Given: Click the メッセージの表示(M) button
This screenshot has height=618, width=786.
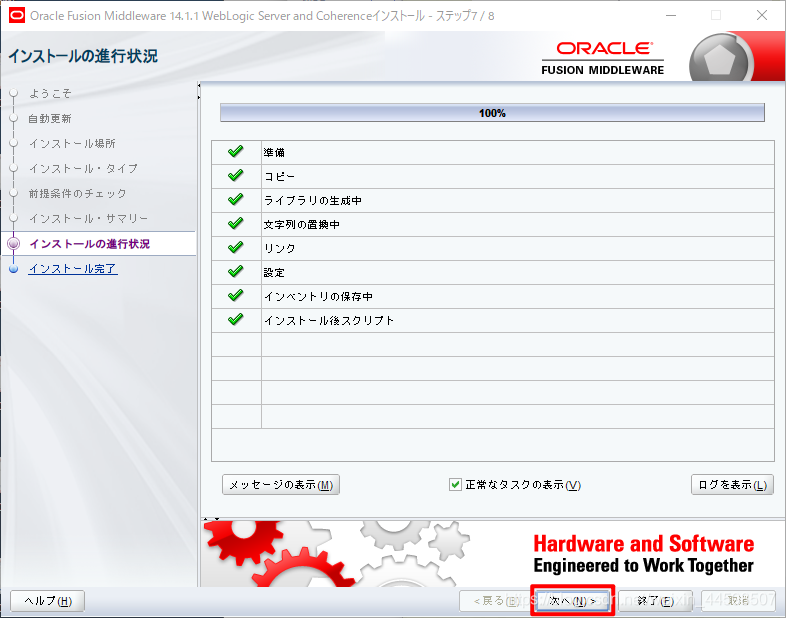Looking at the screenshot, I should 281,485.
